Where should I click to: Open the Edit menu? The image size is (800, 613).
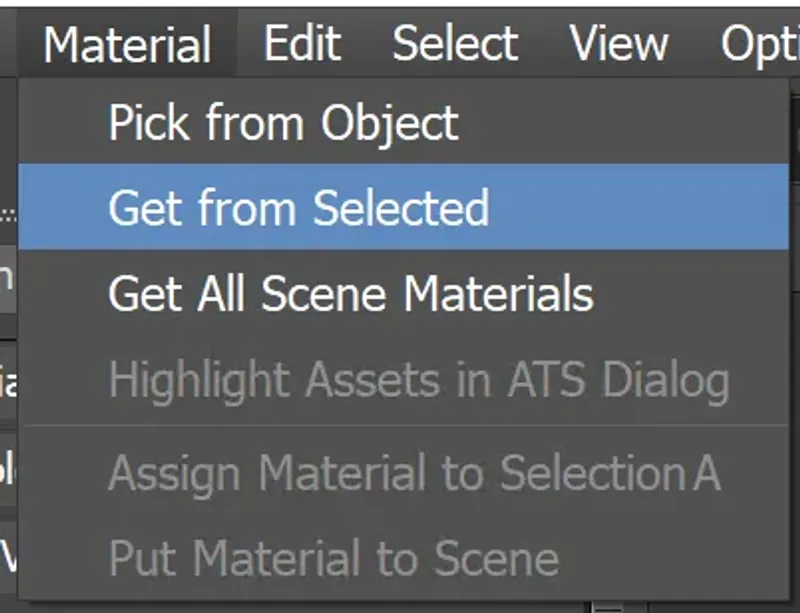point(301,42)
